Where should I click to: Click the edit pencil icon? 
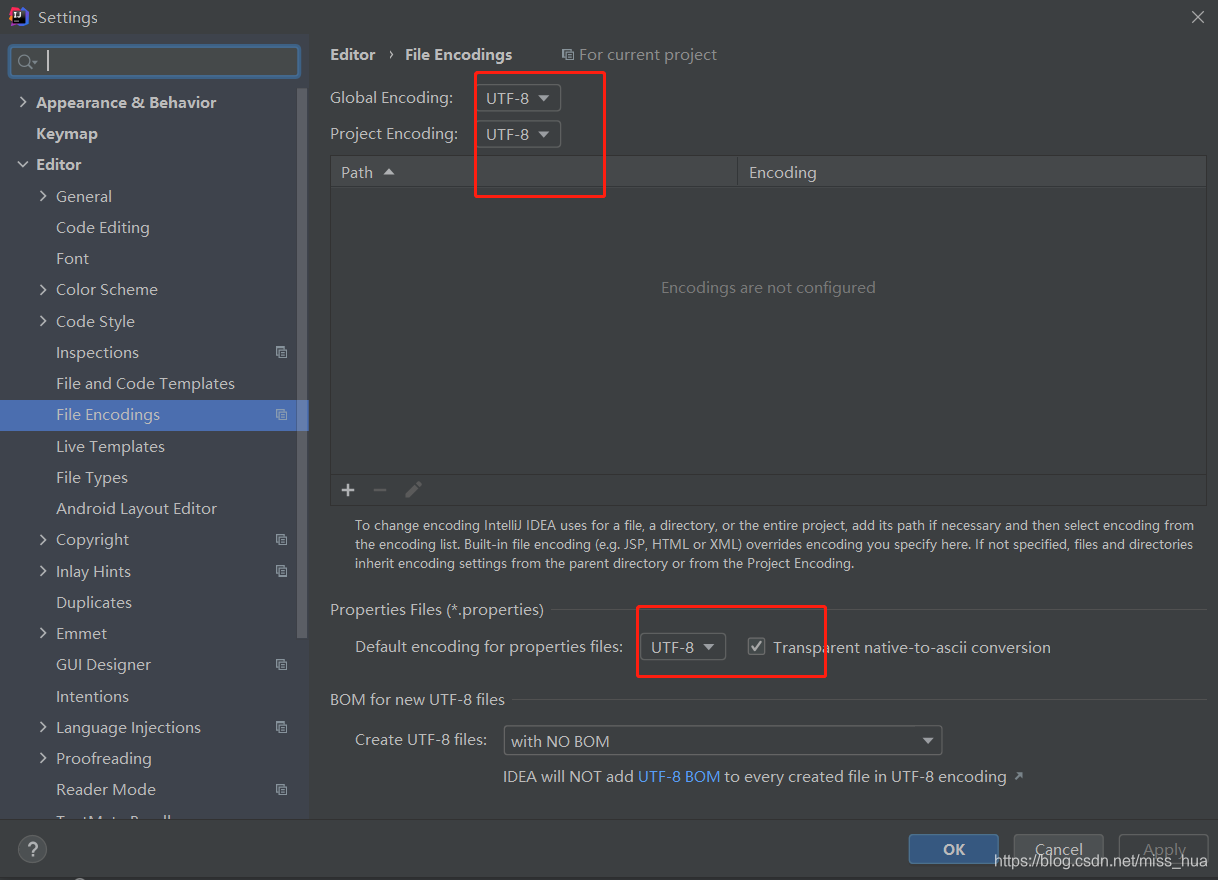[x=413, y=489]
